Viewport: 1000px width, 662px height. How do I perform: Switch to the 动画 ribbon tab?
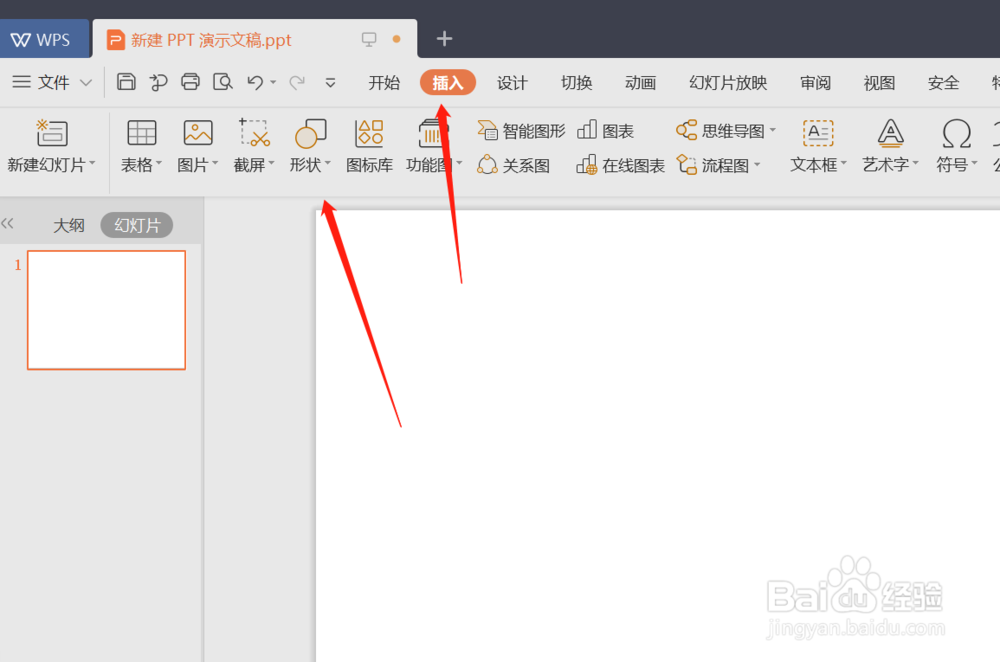pos(640,83)
